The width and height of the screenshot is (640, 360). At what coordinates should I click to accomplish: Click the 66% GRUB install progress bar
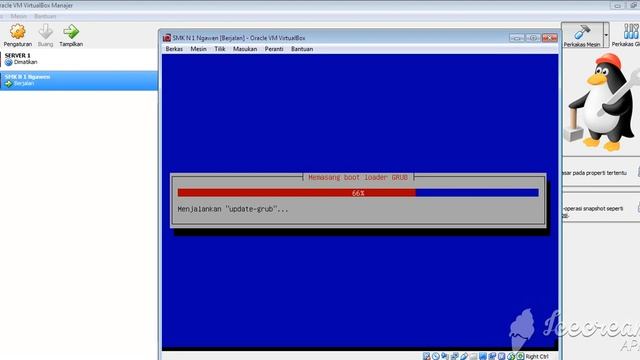coord(358,193)
